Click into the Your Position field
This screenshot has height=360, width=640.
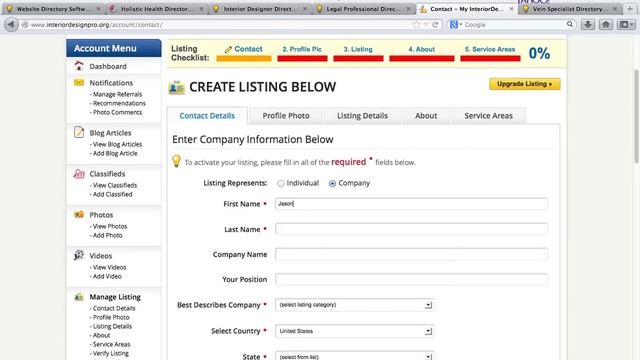411,279
